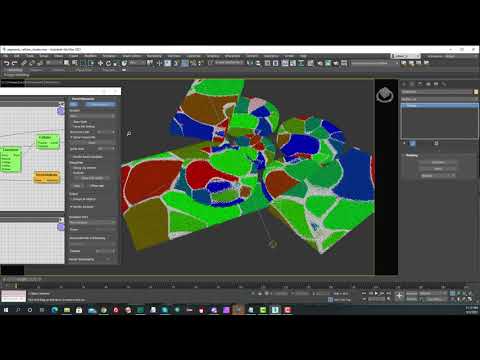The image size is (480, 360).
Task: Switch to the Hierarchy command panel tab
Action: pos(420,84)
